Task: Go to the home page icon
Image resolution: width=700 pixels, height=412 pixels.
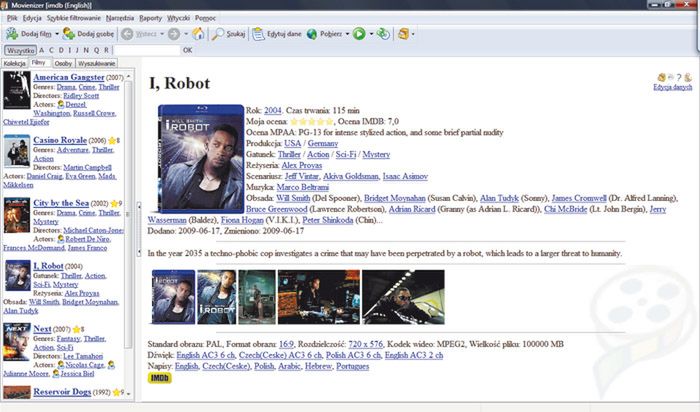Action: 198,33
